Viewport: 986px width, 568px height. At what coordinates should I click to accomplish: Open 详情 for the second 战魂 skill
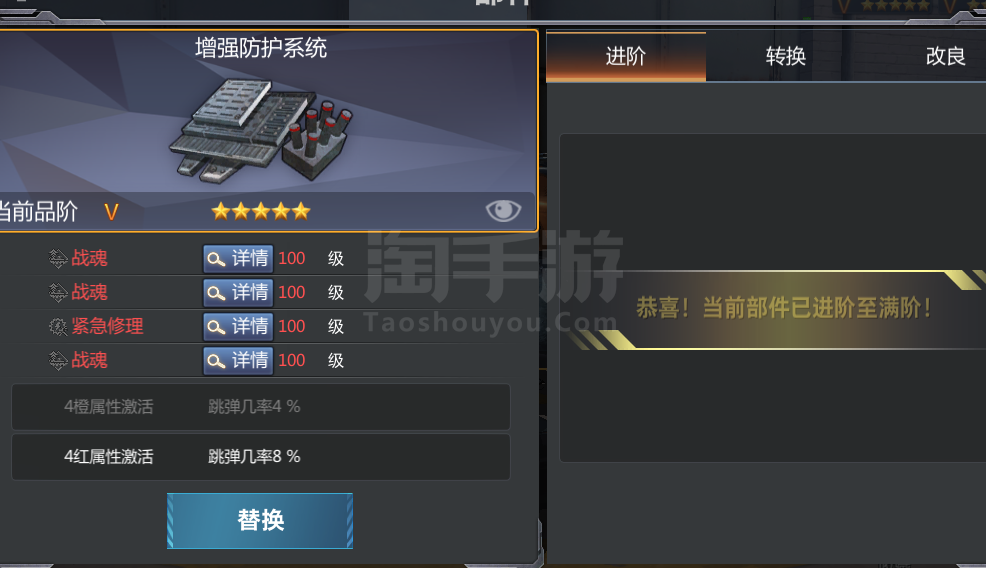(238, 292)
